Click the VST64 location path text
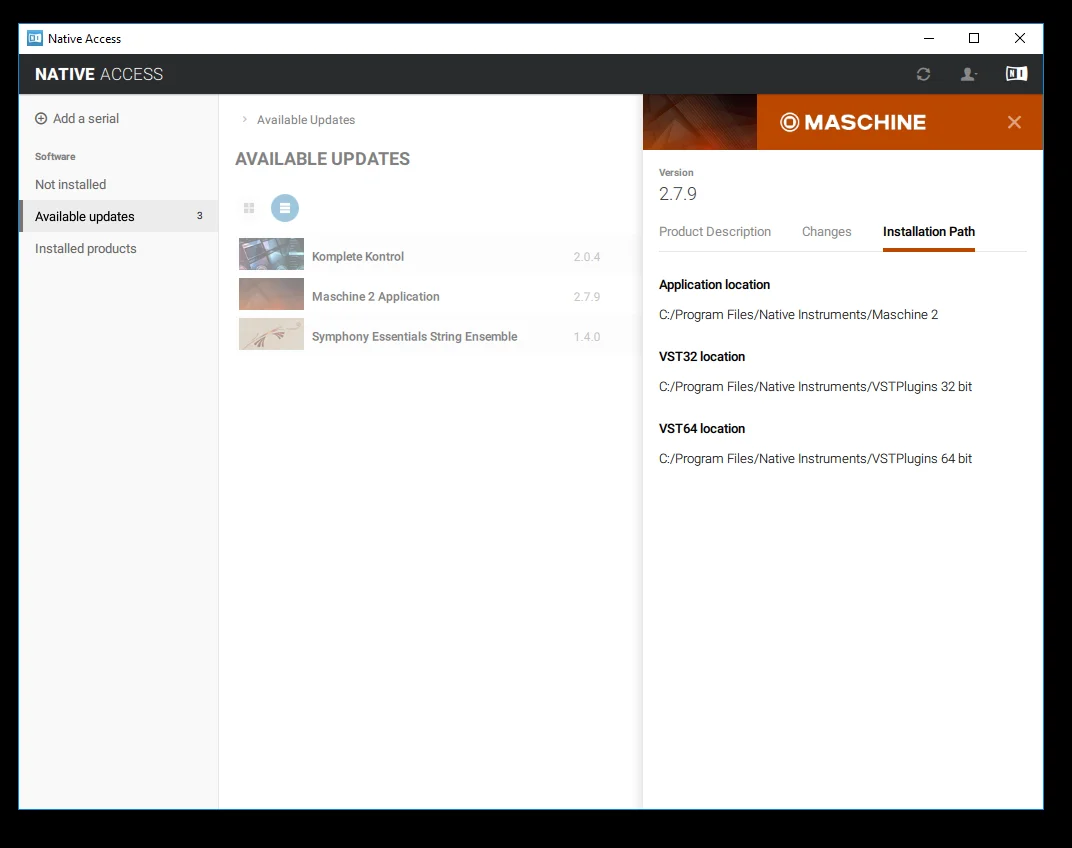The image size is (1072, 848). [815, 458]
